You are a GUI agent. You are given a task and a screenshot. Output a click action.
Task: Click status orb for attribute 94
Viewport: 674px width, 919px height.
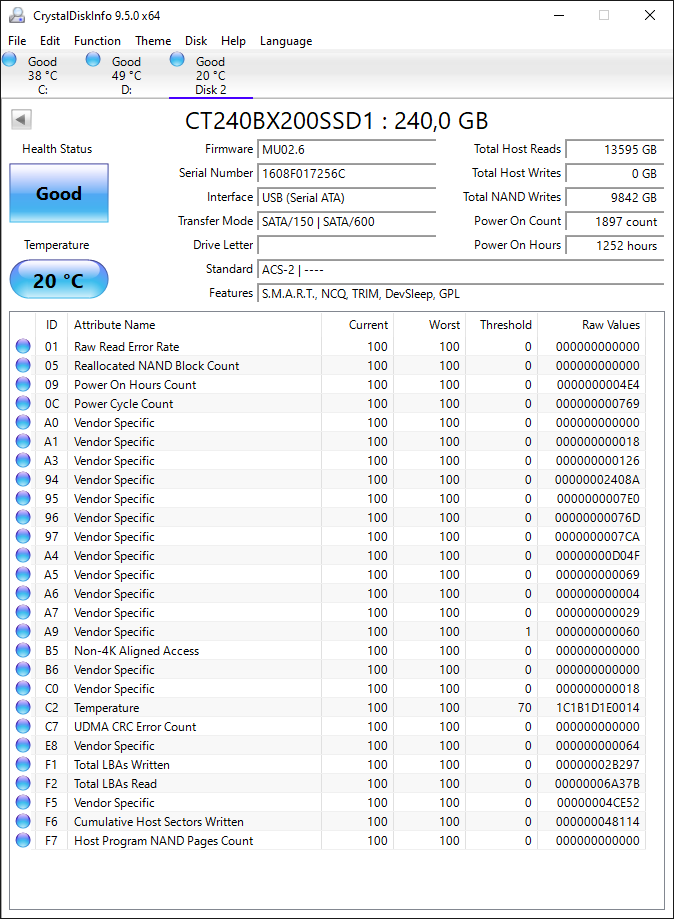click(x=23, y=479)
